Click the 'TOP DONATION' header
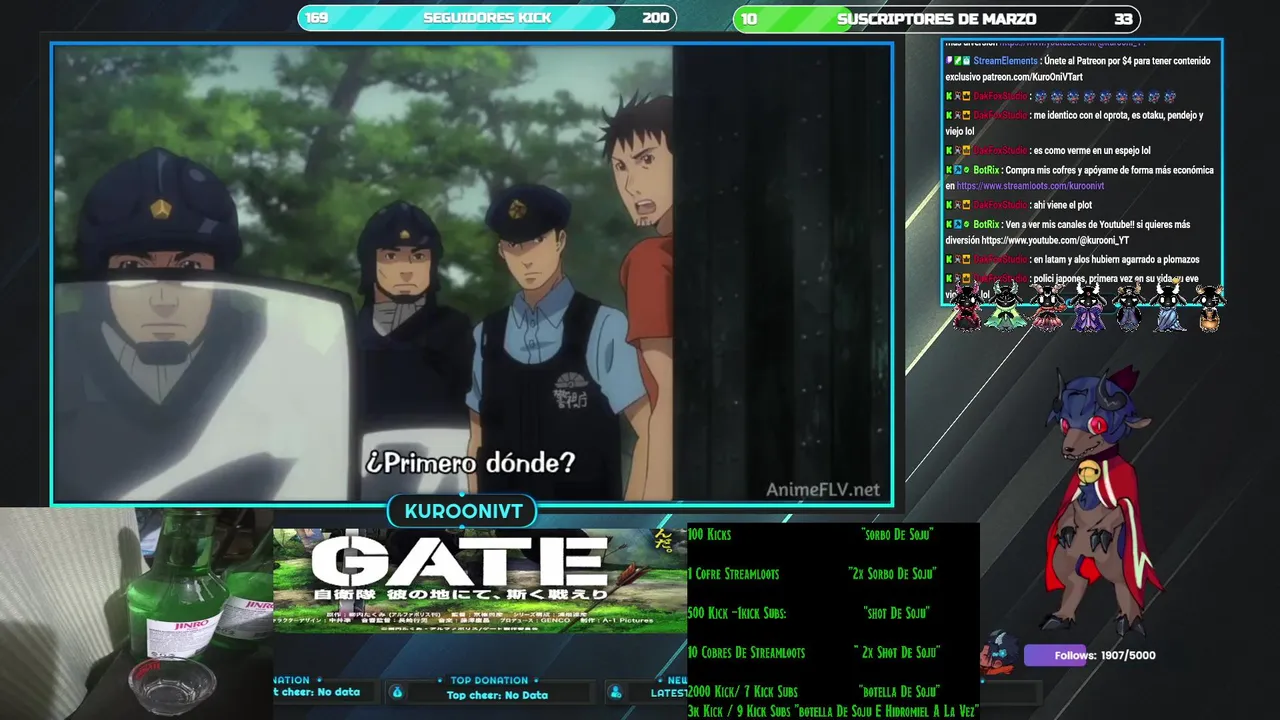This screenshot has height=720, width=1280. 489,681
